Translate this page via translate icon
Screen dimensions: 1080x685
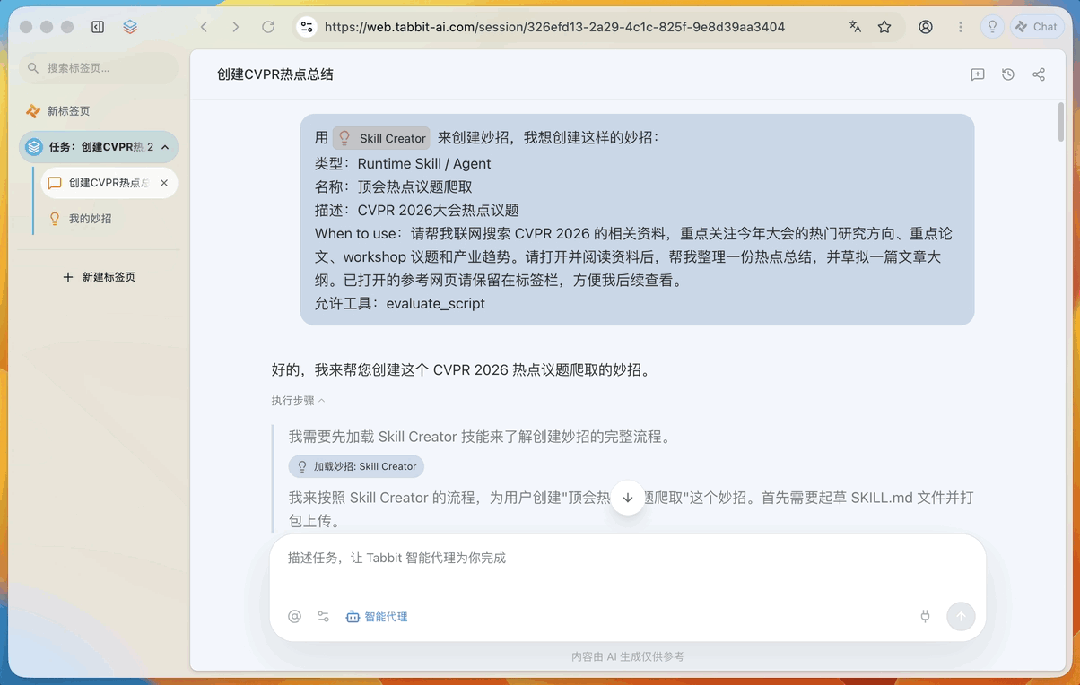[855, 27]
